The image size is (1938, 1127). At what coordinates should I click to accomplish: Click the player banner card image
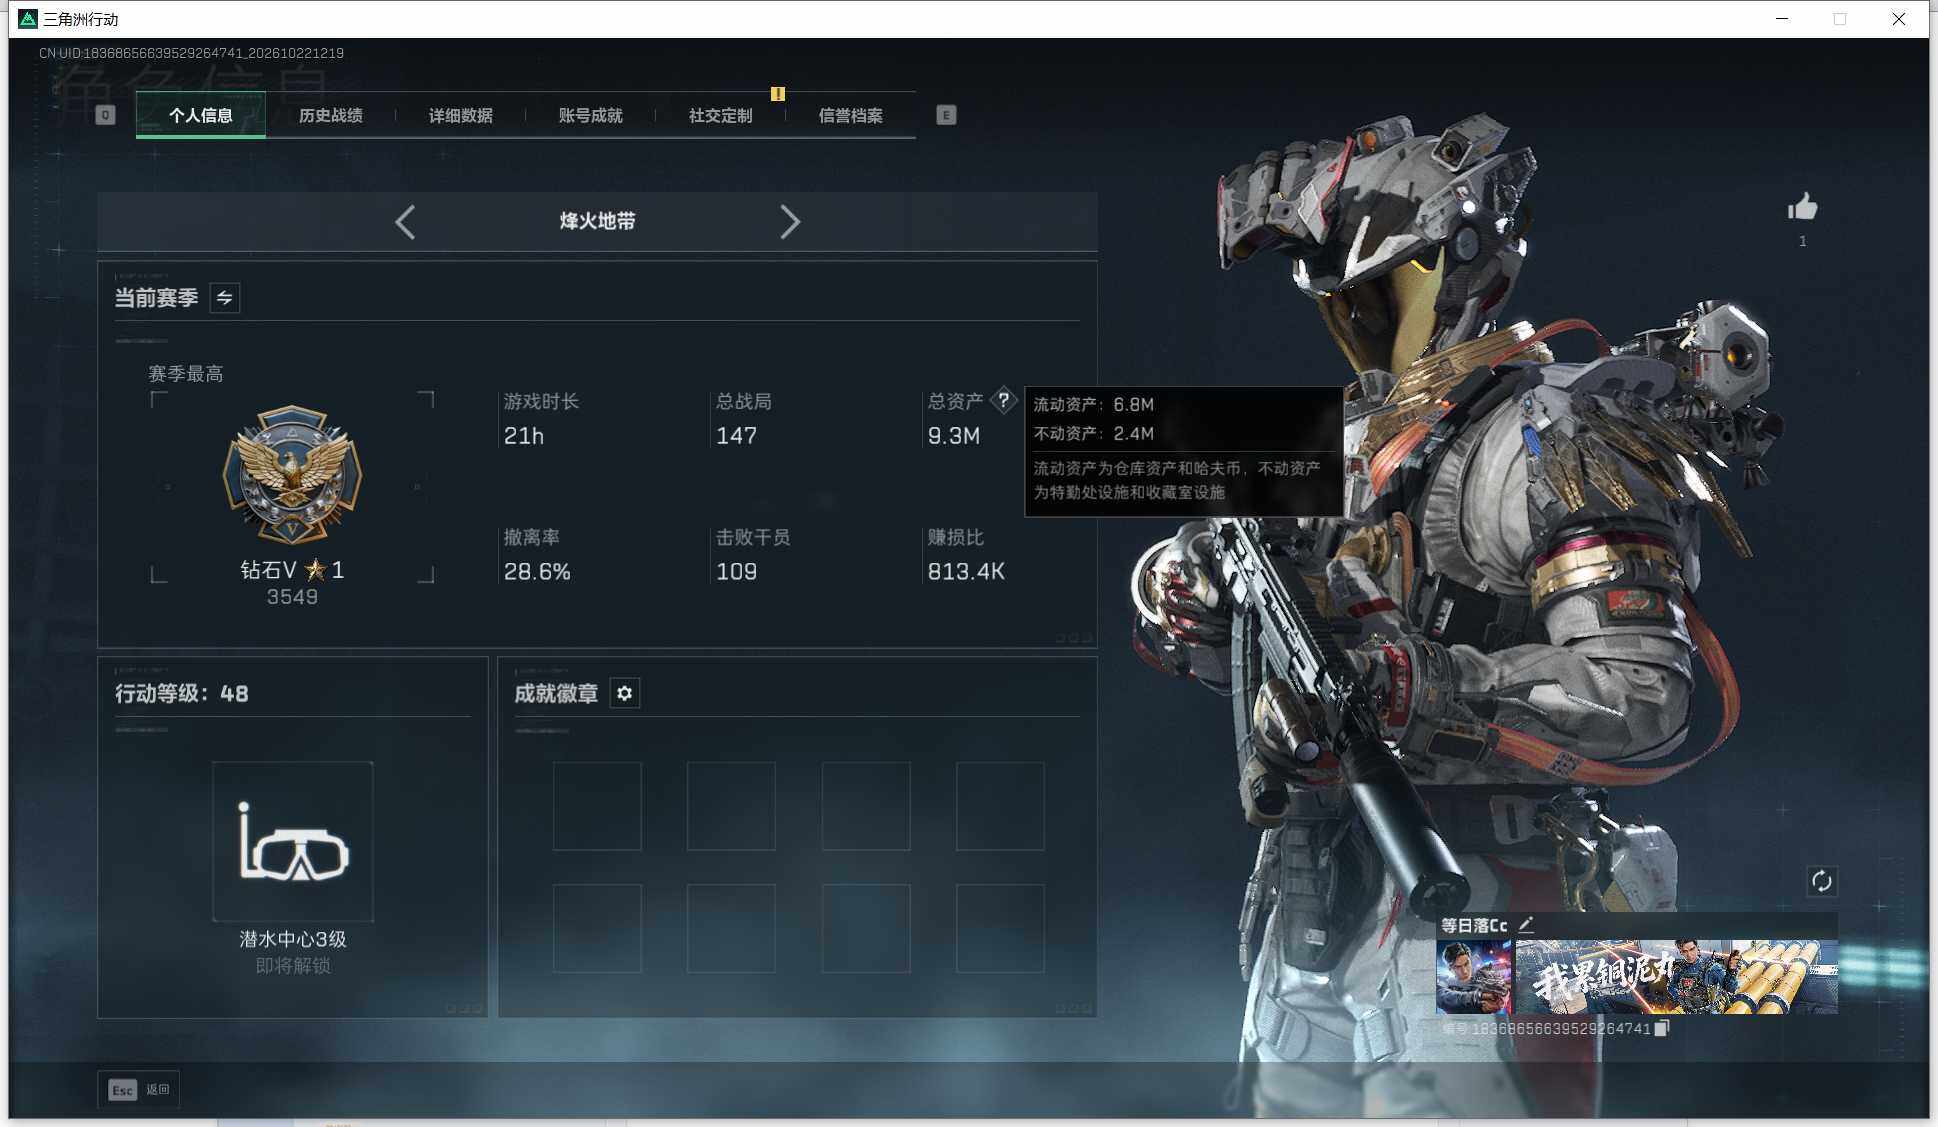click(x=1677, y=977)
